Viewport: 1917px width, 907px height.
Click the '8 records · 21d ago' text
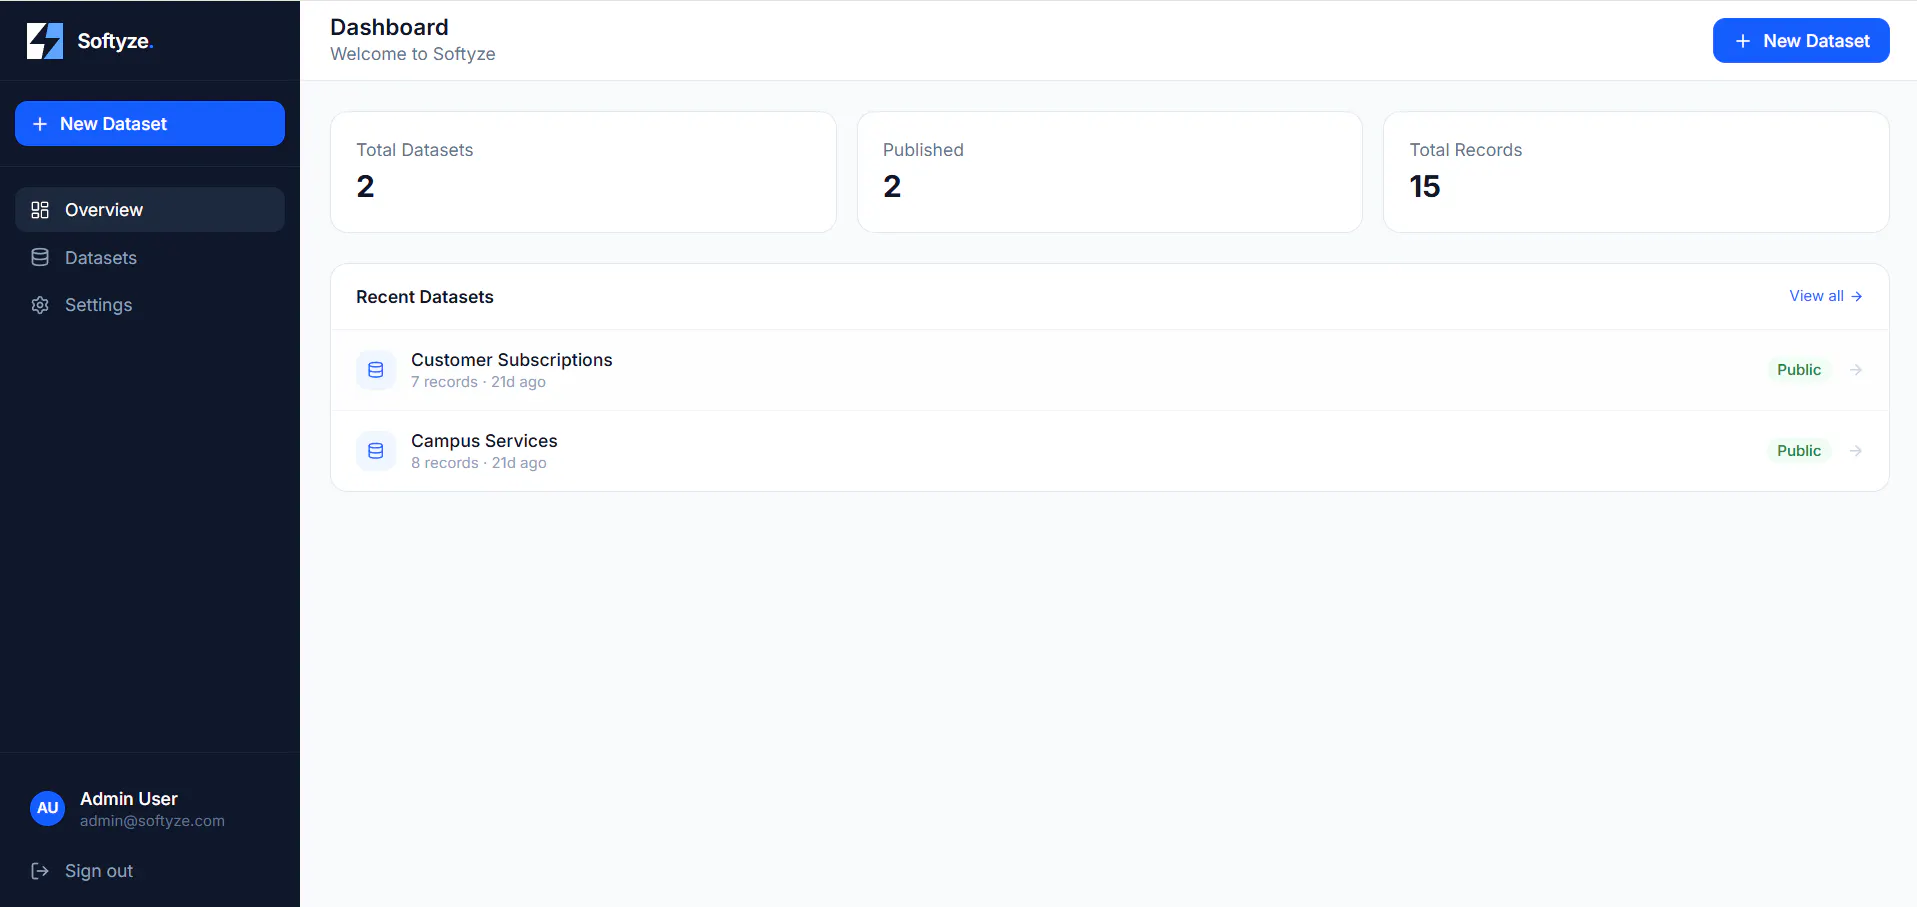coord(479,463)
